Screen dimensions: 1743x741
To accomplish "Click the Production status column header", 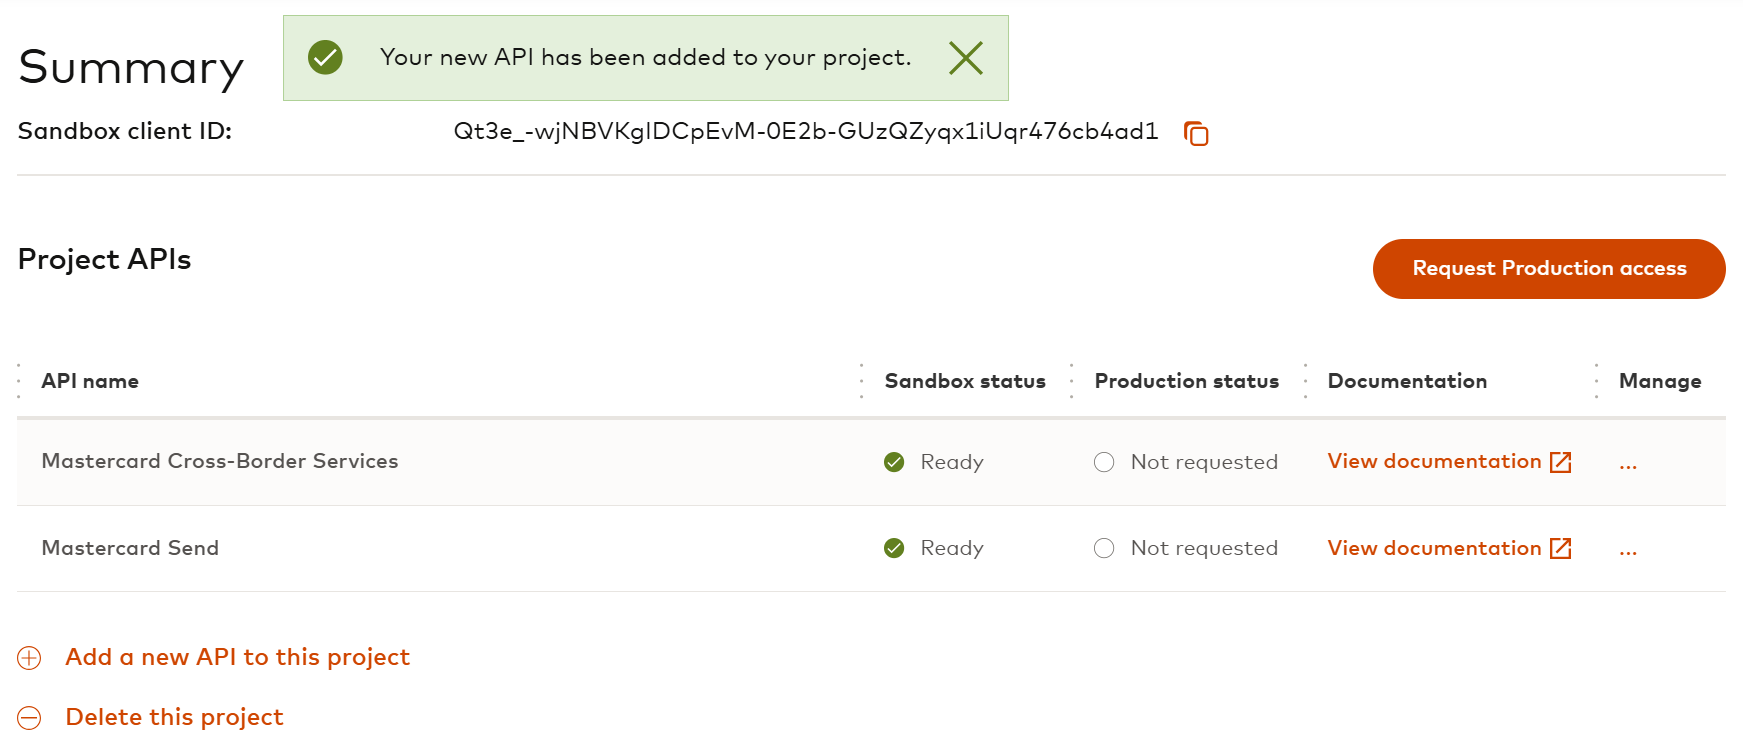I will pos(1186,381).
